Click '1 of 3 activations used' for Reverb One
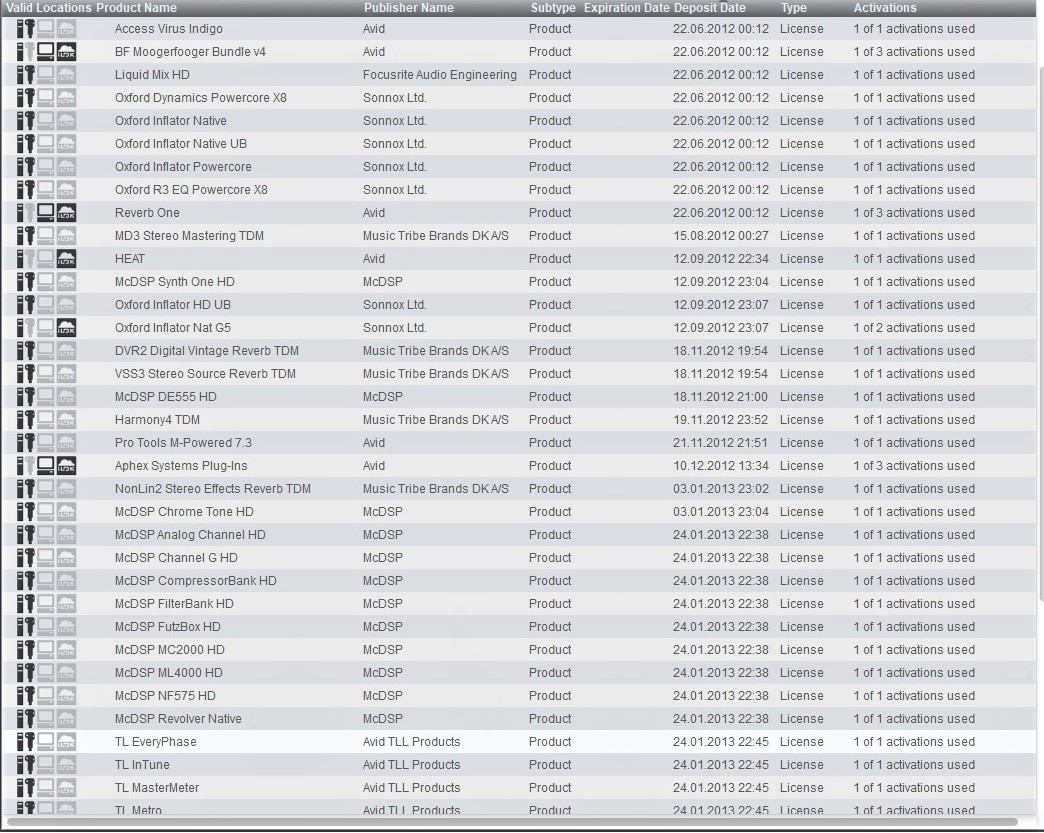 [914, 212]
